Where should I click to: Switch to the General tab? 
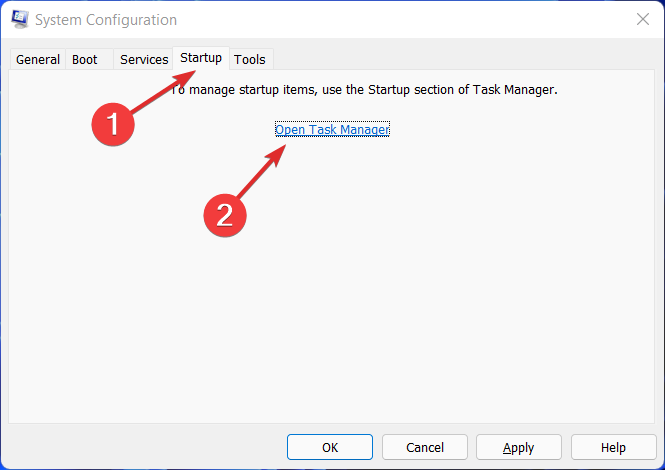[x=38, y=59]
